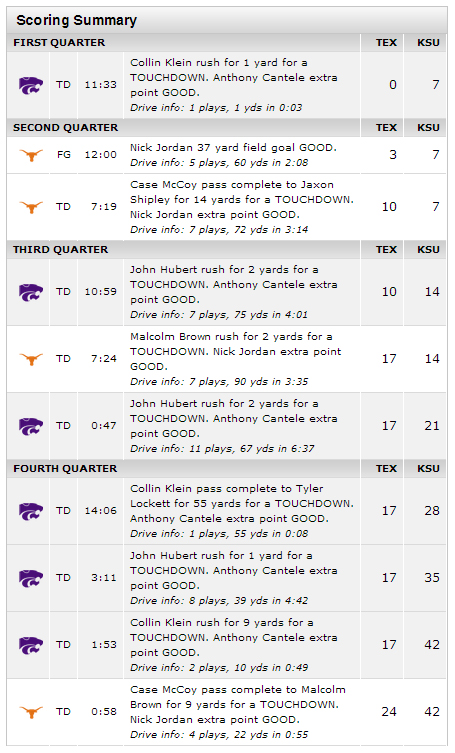Click the Scoring Summary title

click(76, 20)
